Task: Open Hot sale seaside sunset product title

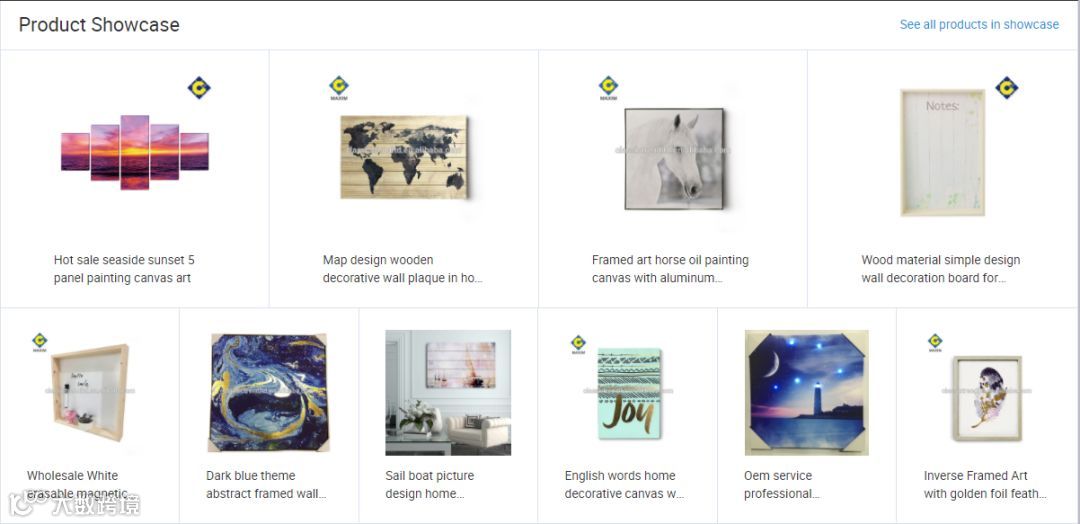Action: [124, 269]
